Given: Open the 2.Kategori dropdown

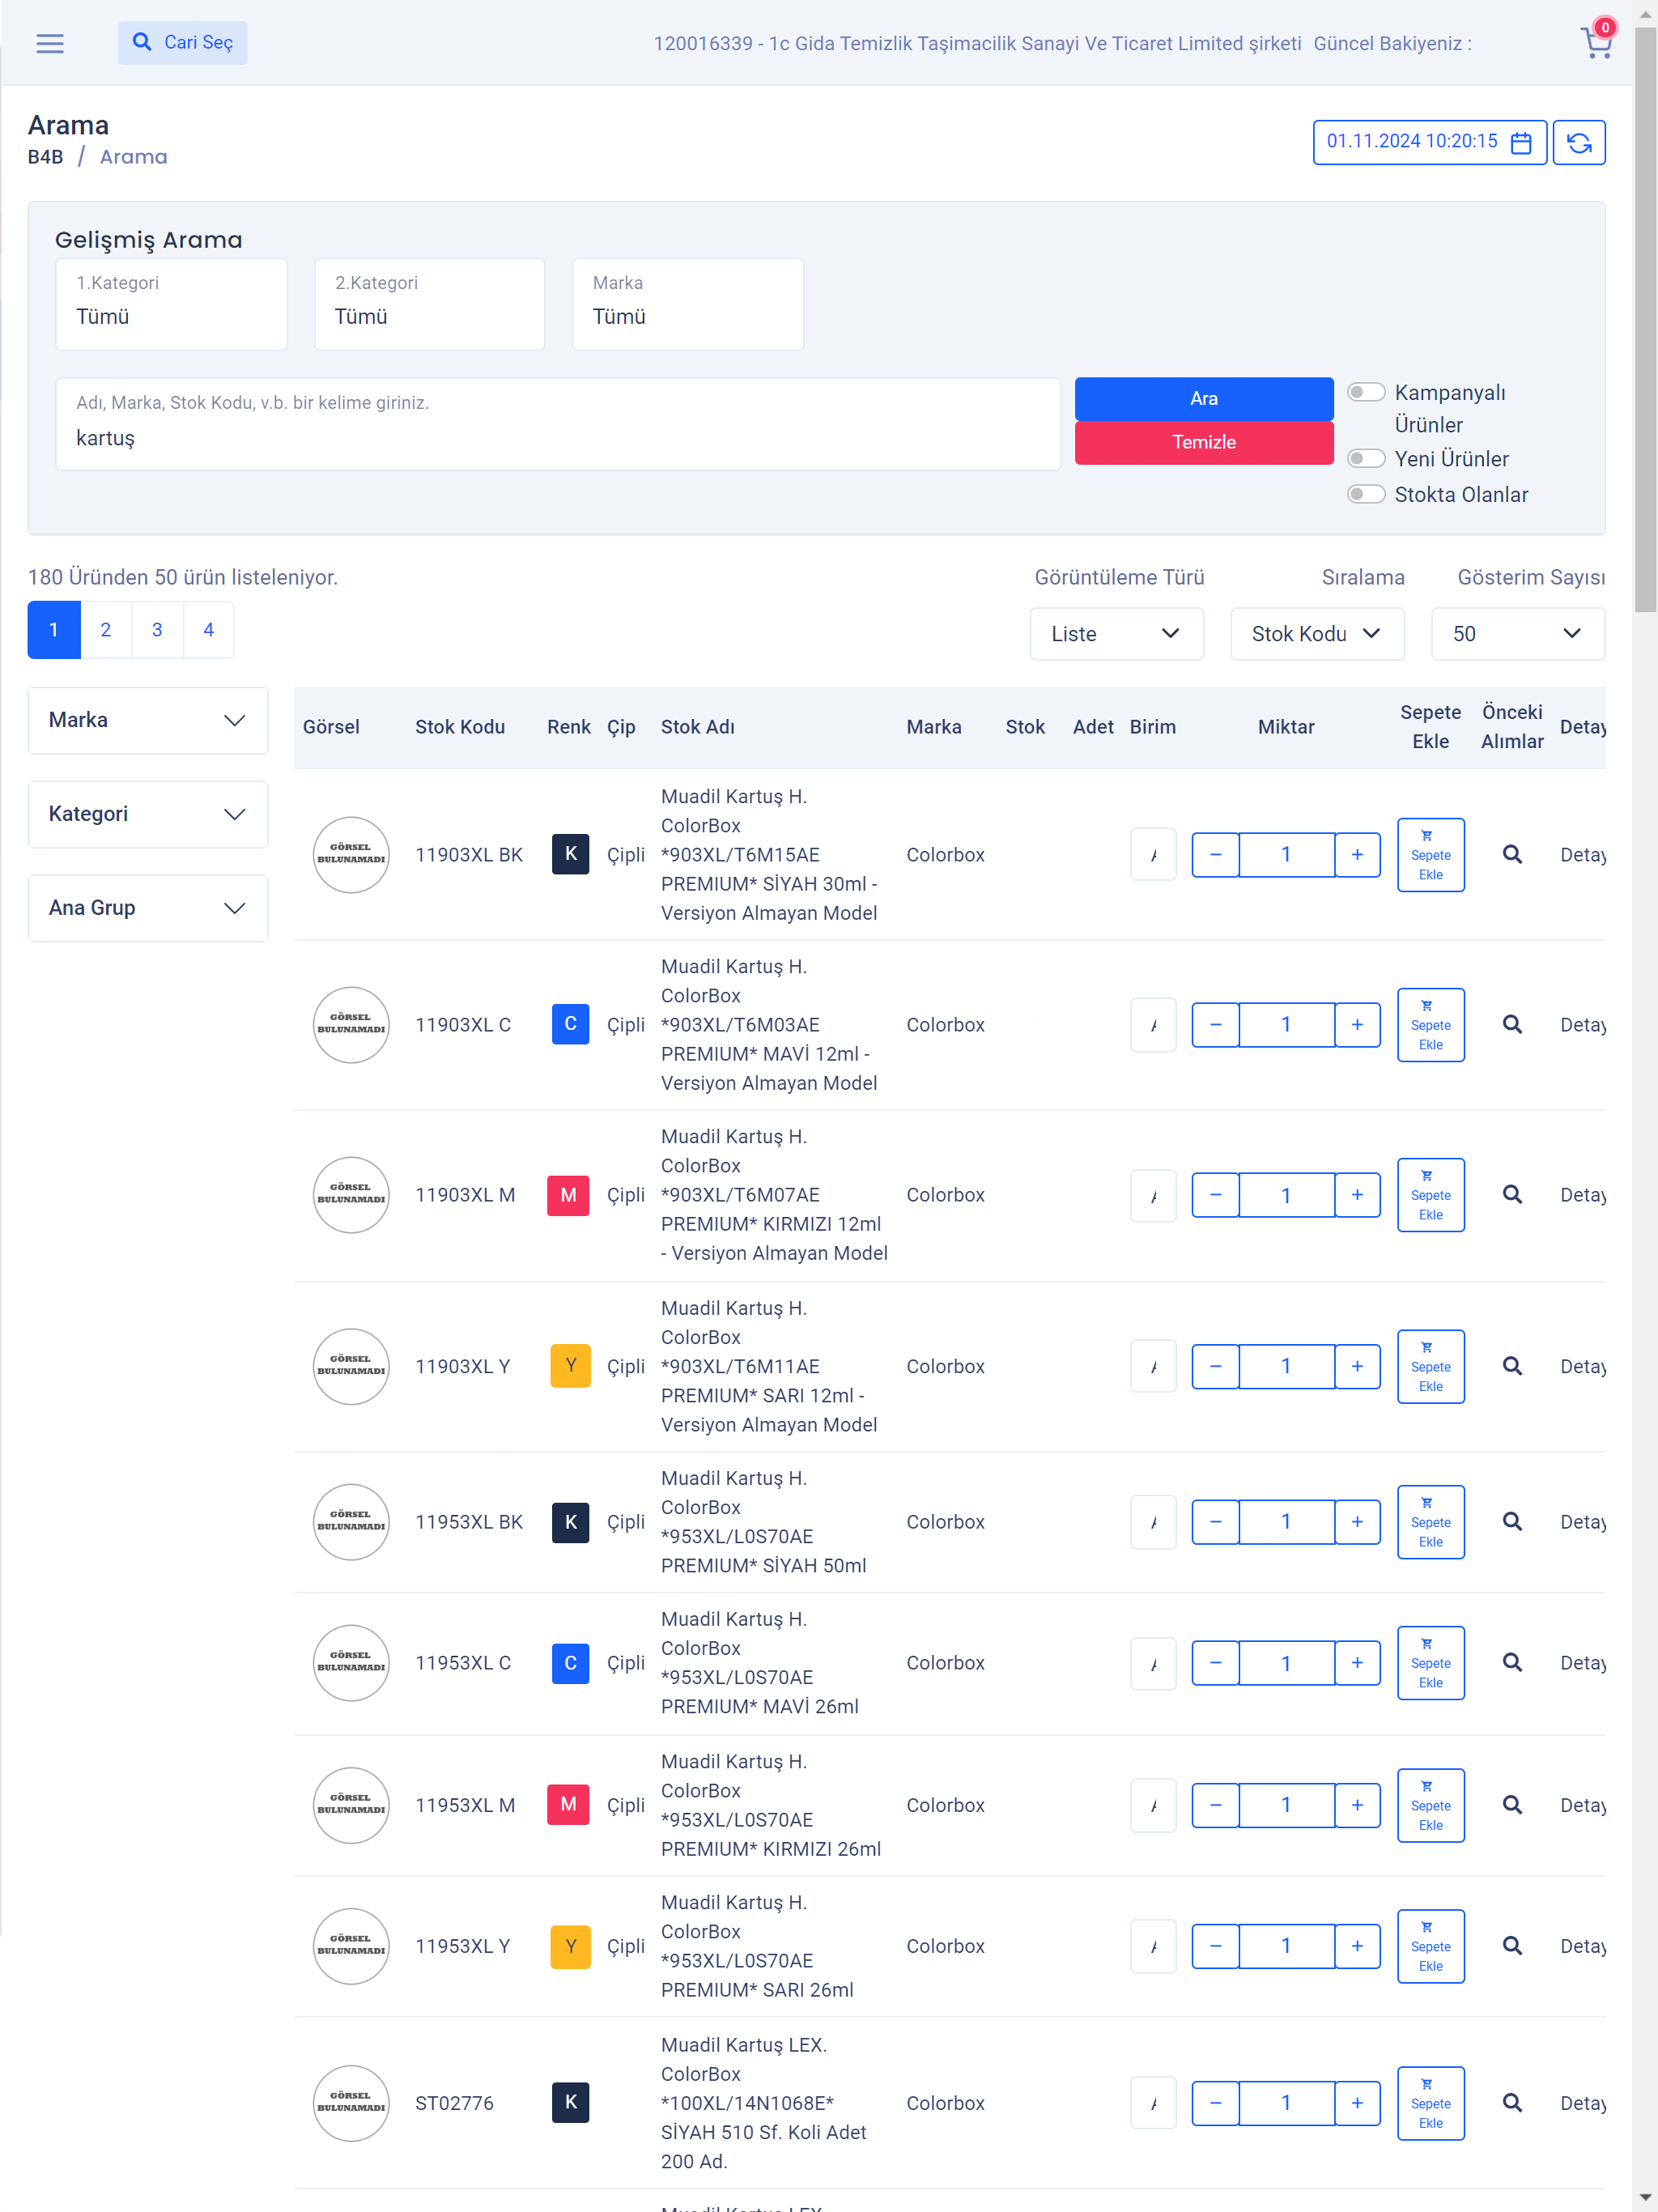Looking at the screenshot, I should pyautogui.click(x=429, y=304).
